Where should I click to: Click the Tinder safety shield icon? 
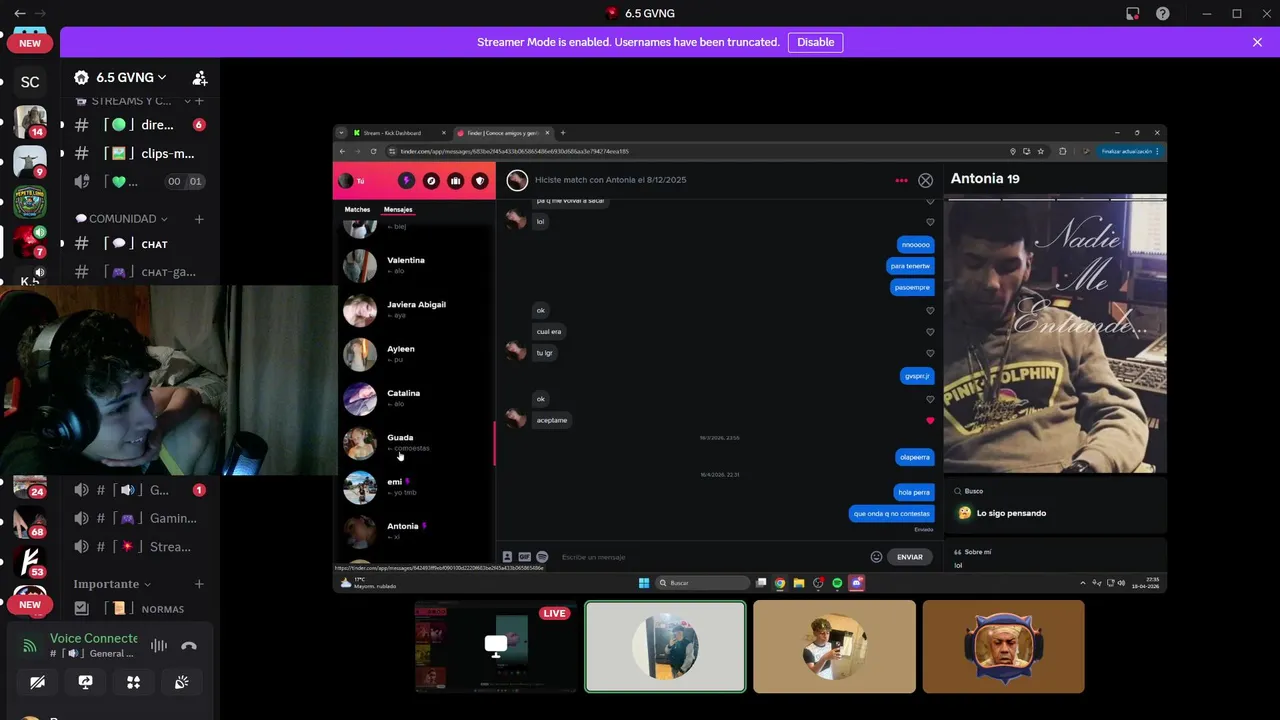pos(480,181)
